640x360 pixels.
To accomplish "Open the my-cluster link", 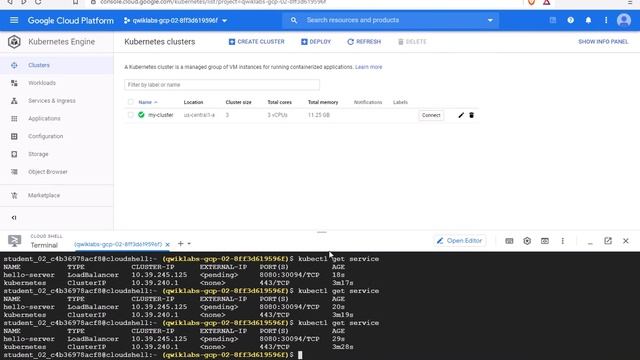I will 160,115.
